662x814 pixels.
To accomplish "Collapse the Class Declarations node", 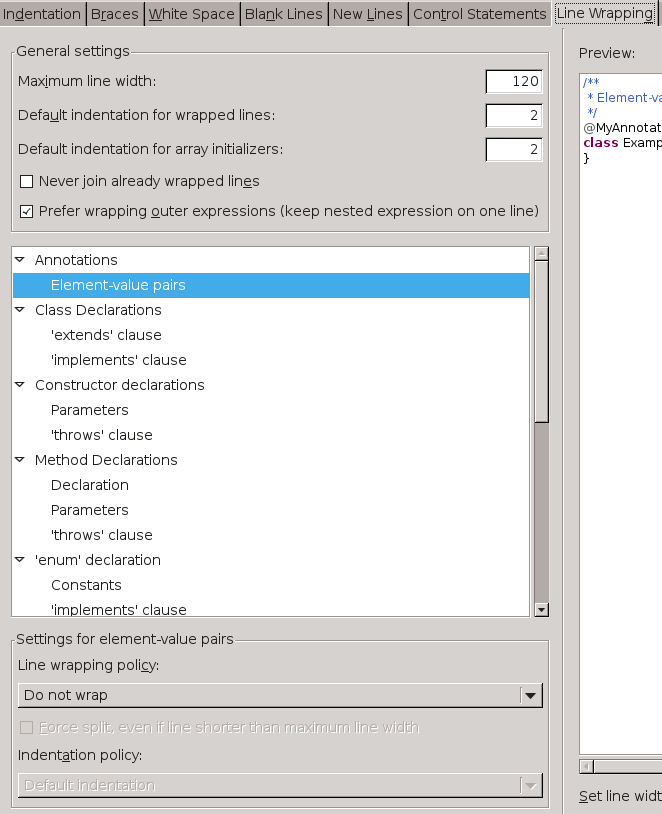I will [20, 310].
